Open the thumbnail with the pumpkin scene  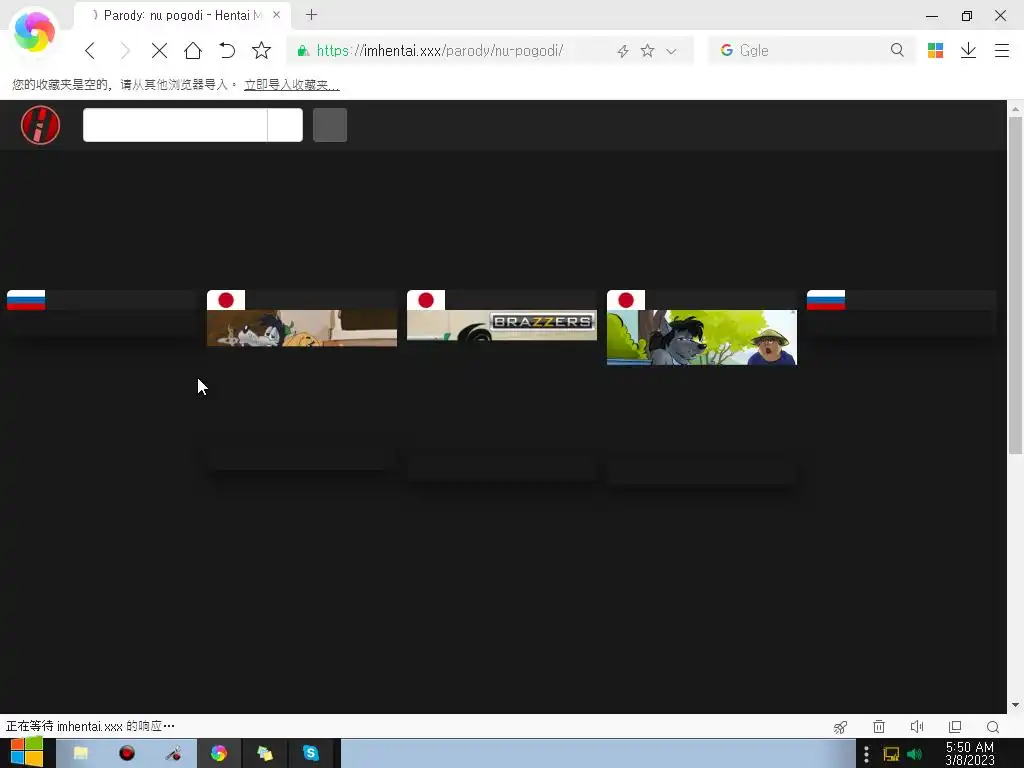click(302, 328)
